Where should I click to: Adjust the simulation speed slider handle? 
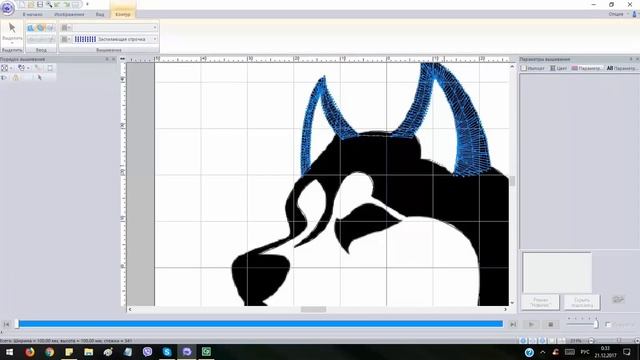[x=596, y=324]
